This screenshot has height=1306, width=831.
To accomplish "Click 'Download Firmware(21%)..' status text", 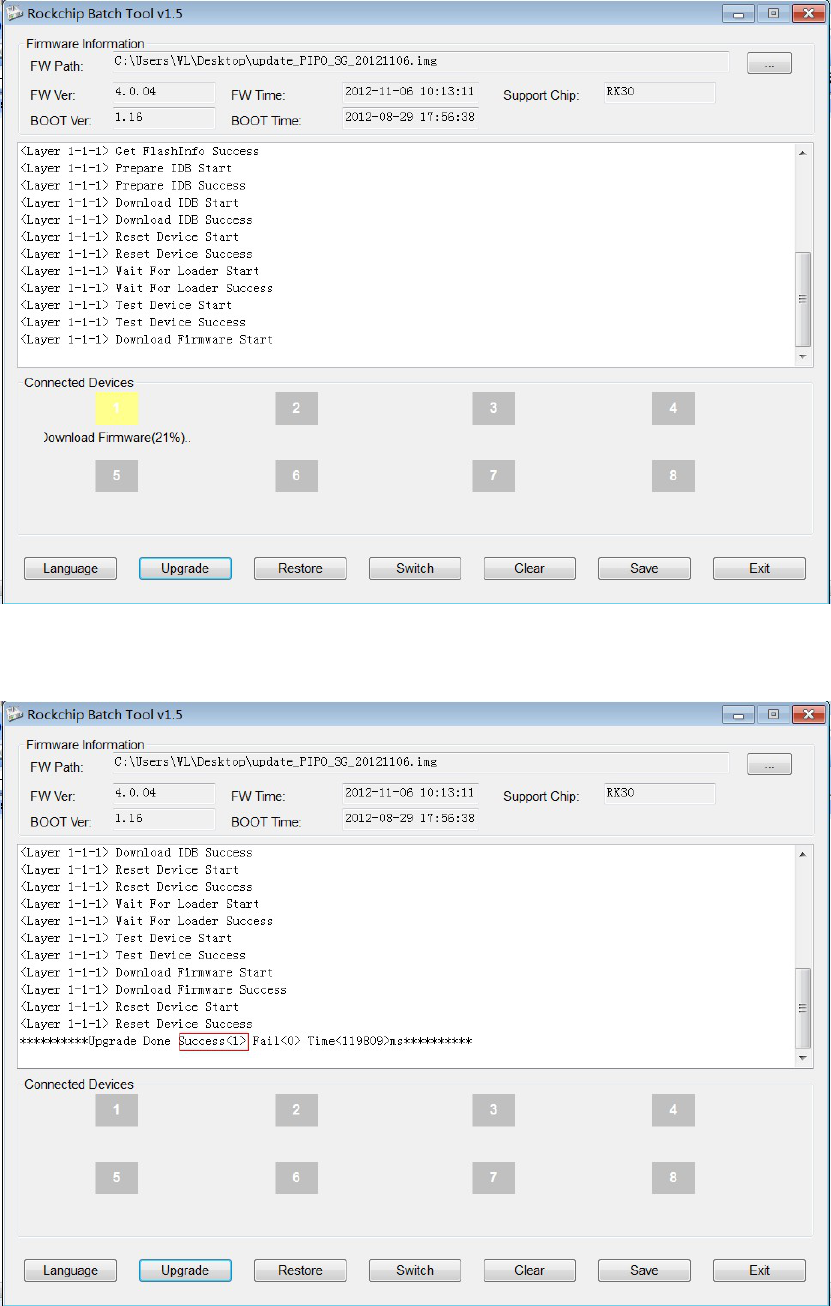I will [115, 438].
